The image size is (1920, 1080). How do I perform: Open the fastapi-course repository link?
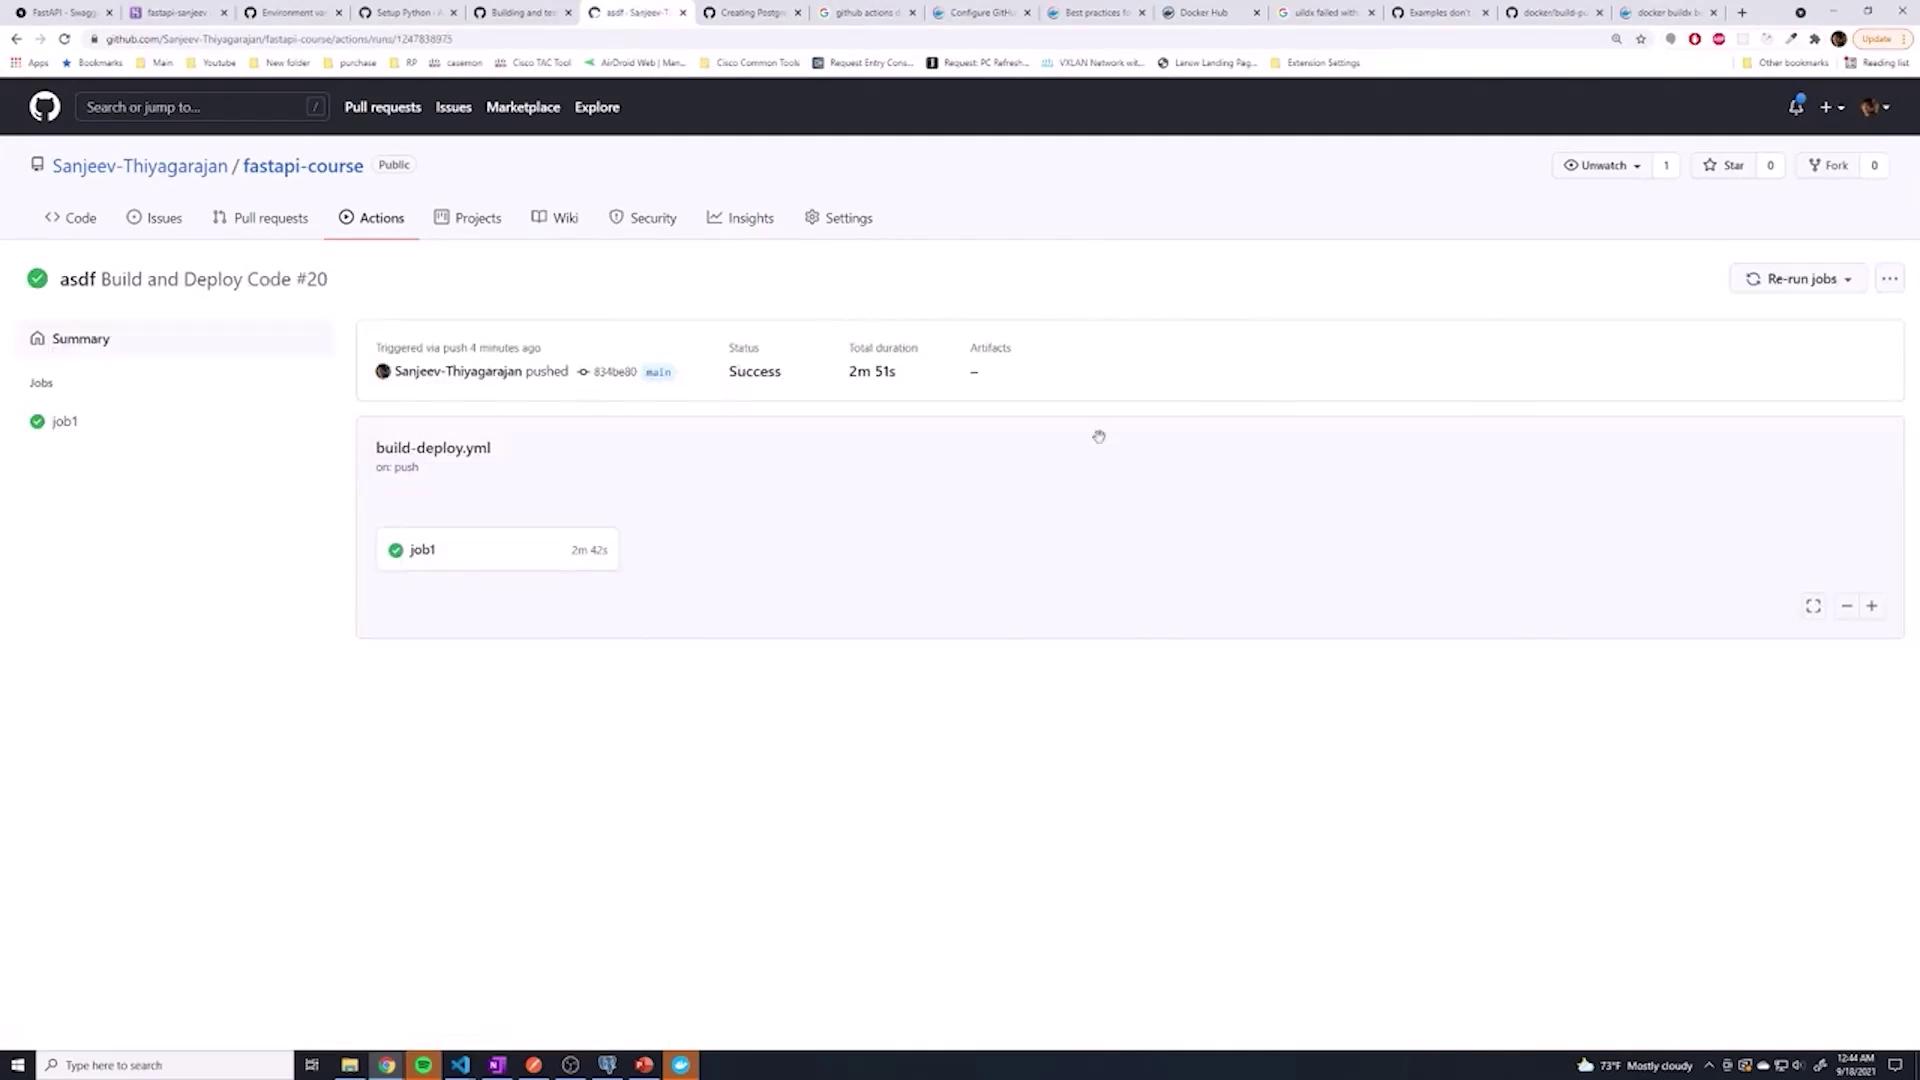pos(303,166)
